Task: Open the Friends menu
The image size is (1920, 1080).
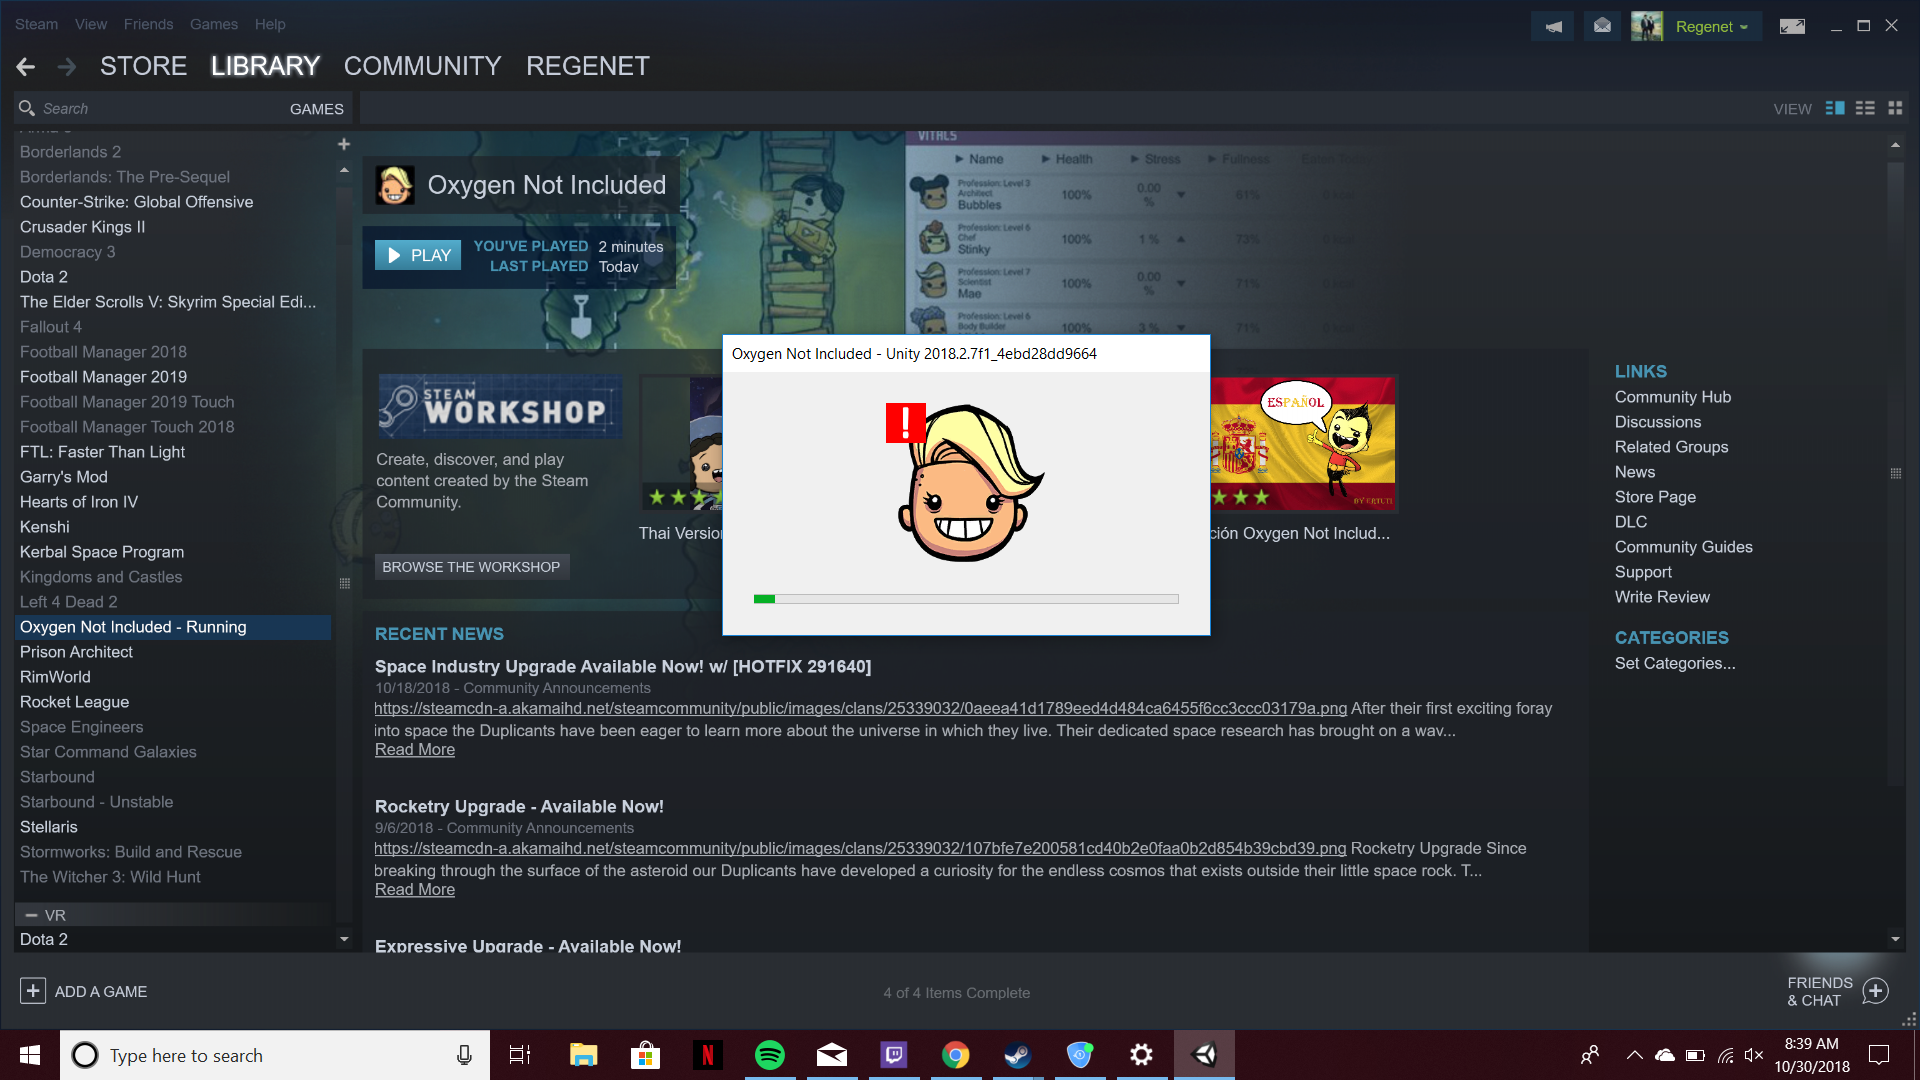Action: tap(148, 24)
